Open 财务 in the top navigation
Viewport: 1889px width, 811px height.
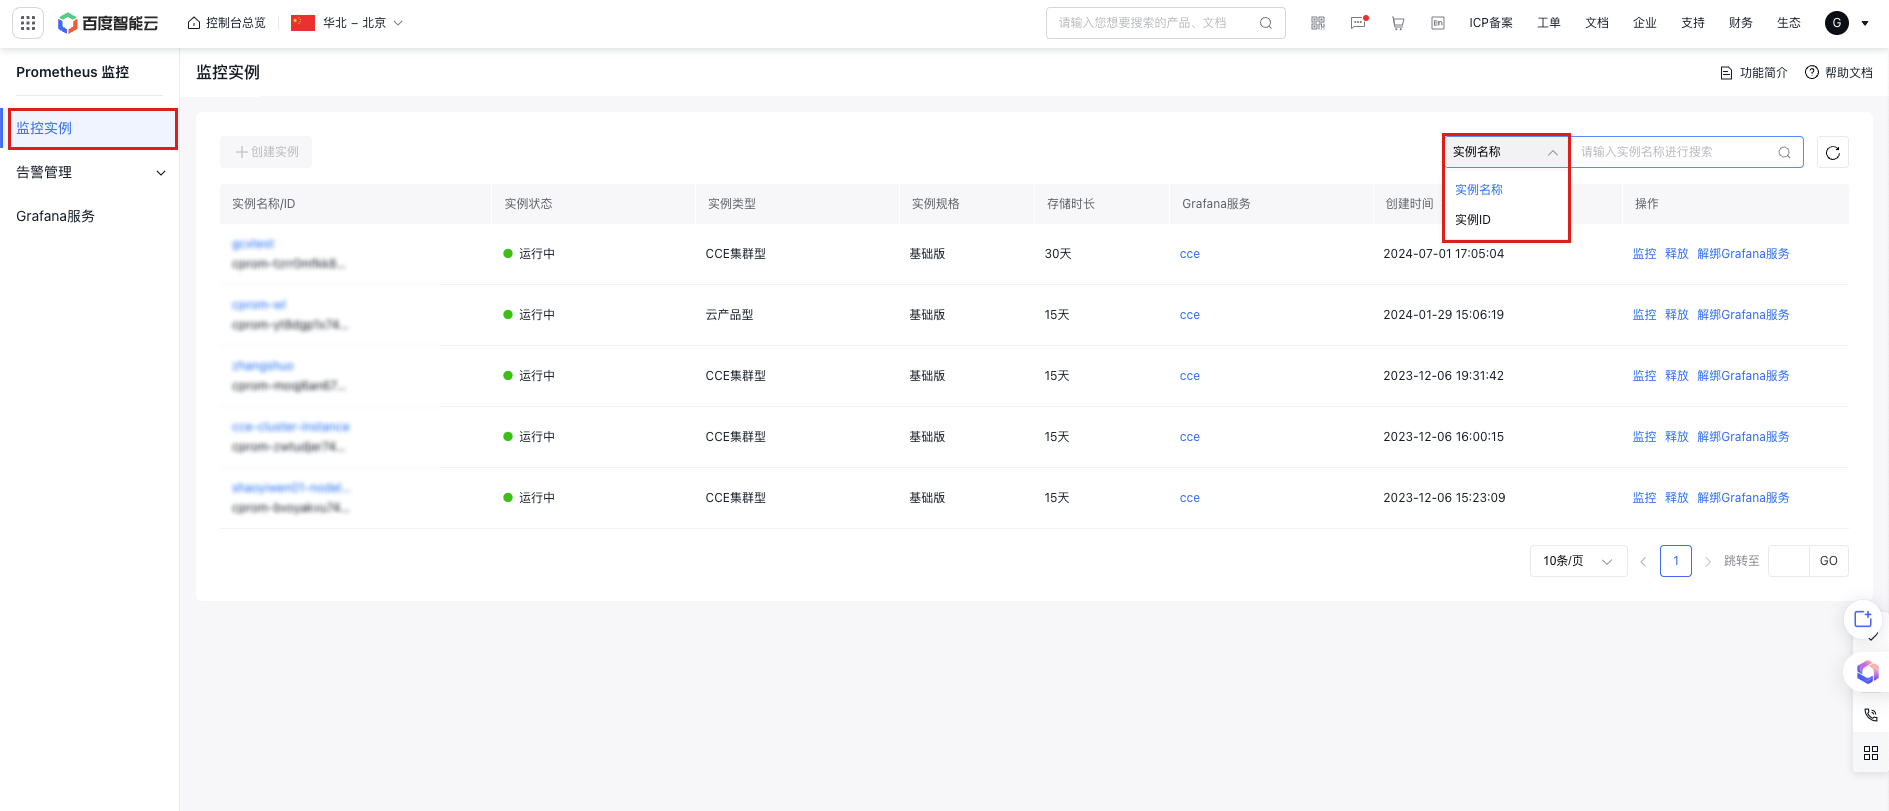coord(1740,23)
